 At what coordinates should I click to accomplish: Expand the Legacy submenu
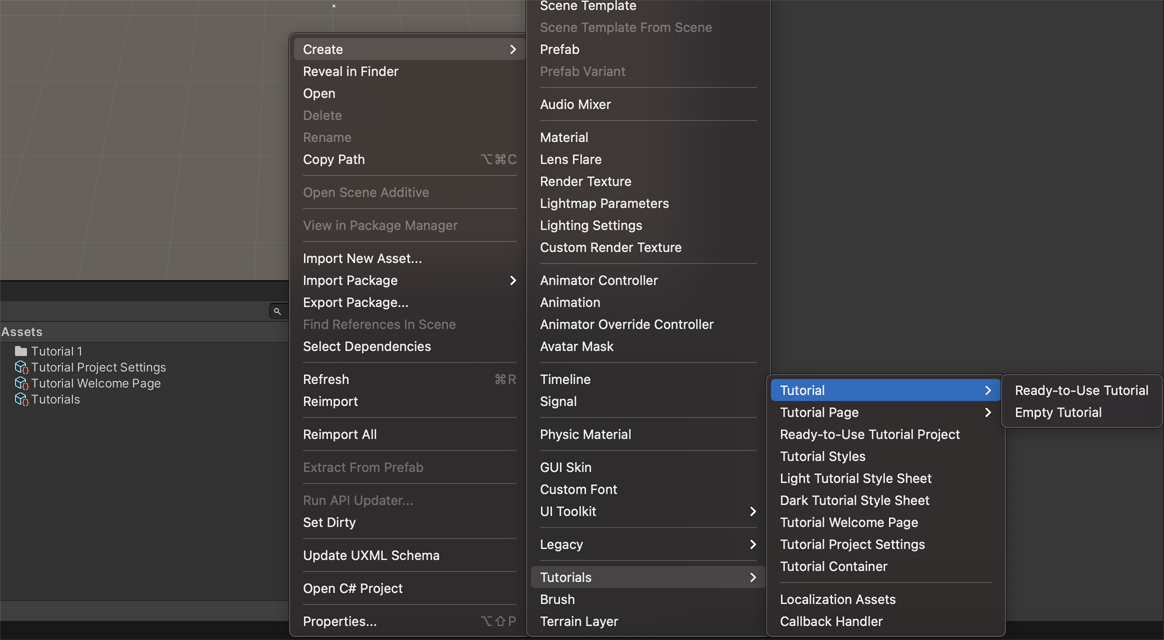coord(647,544)
